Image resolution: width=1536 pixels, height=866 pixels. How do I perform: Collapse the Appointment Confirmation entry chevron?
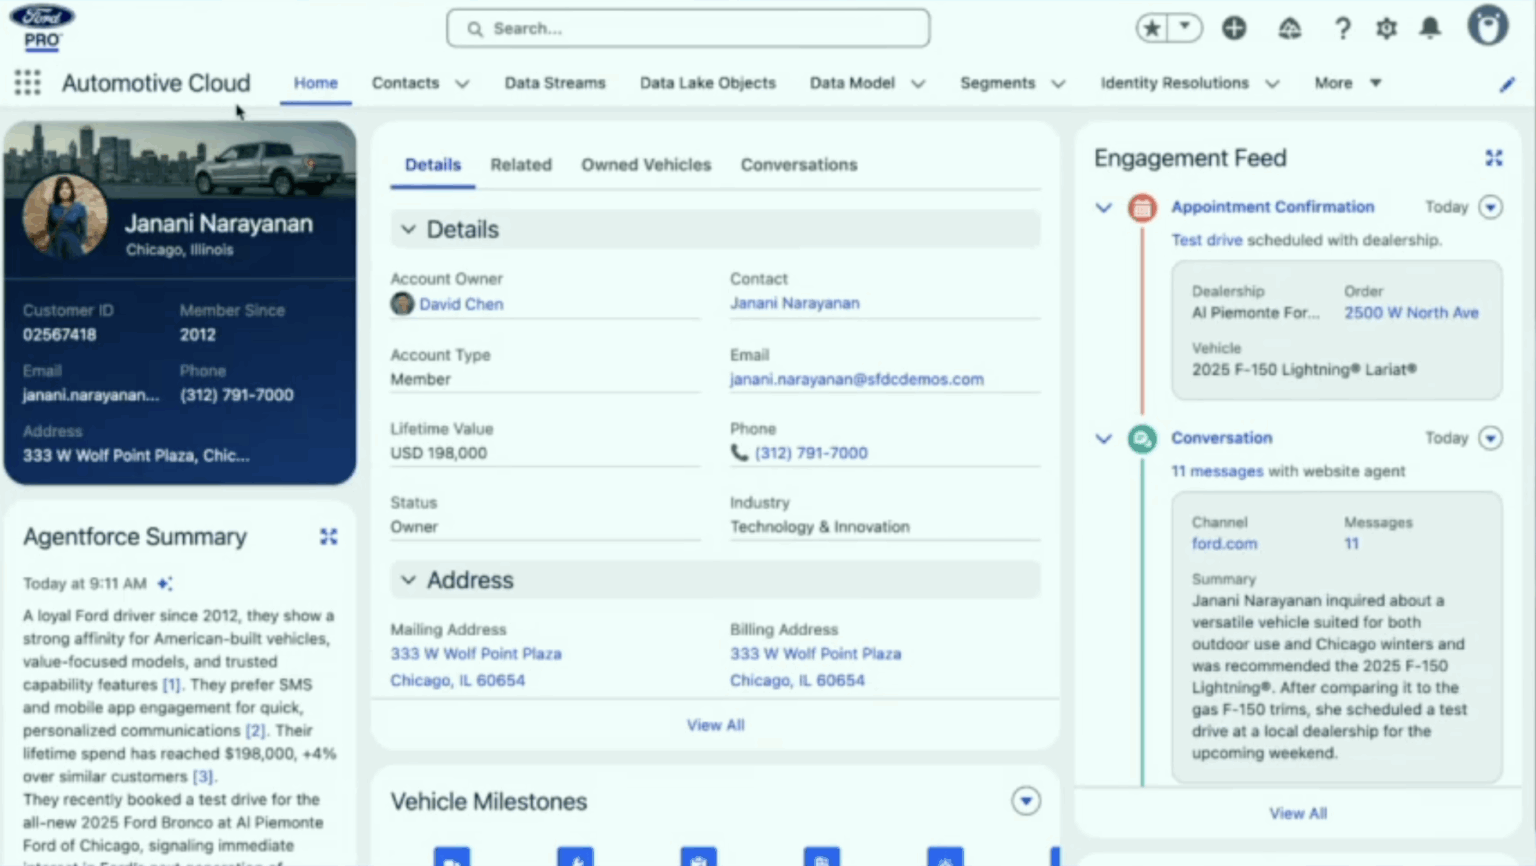coord(1103,208)
